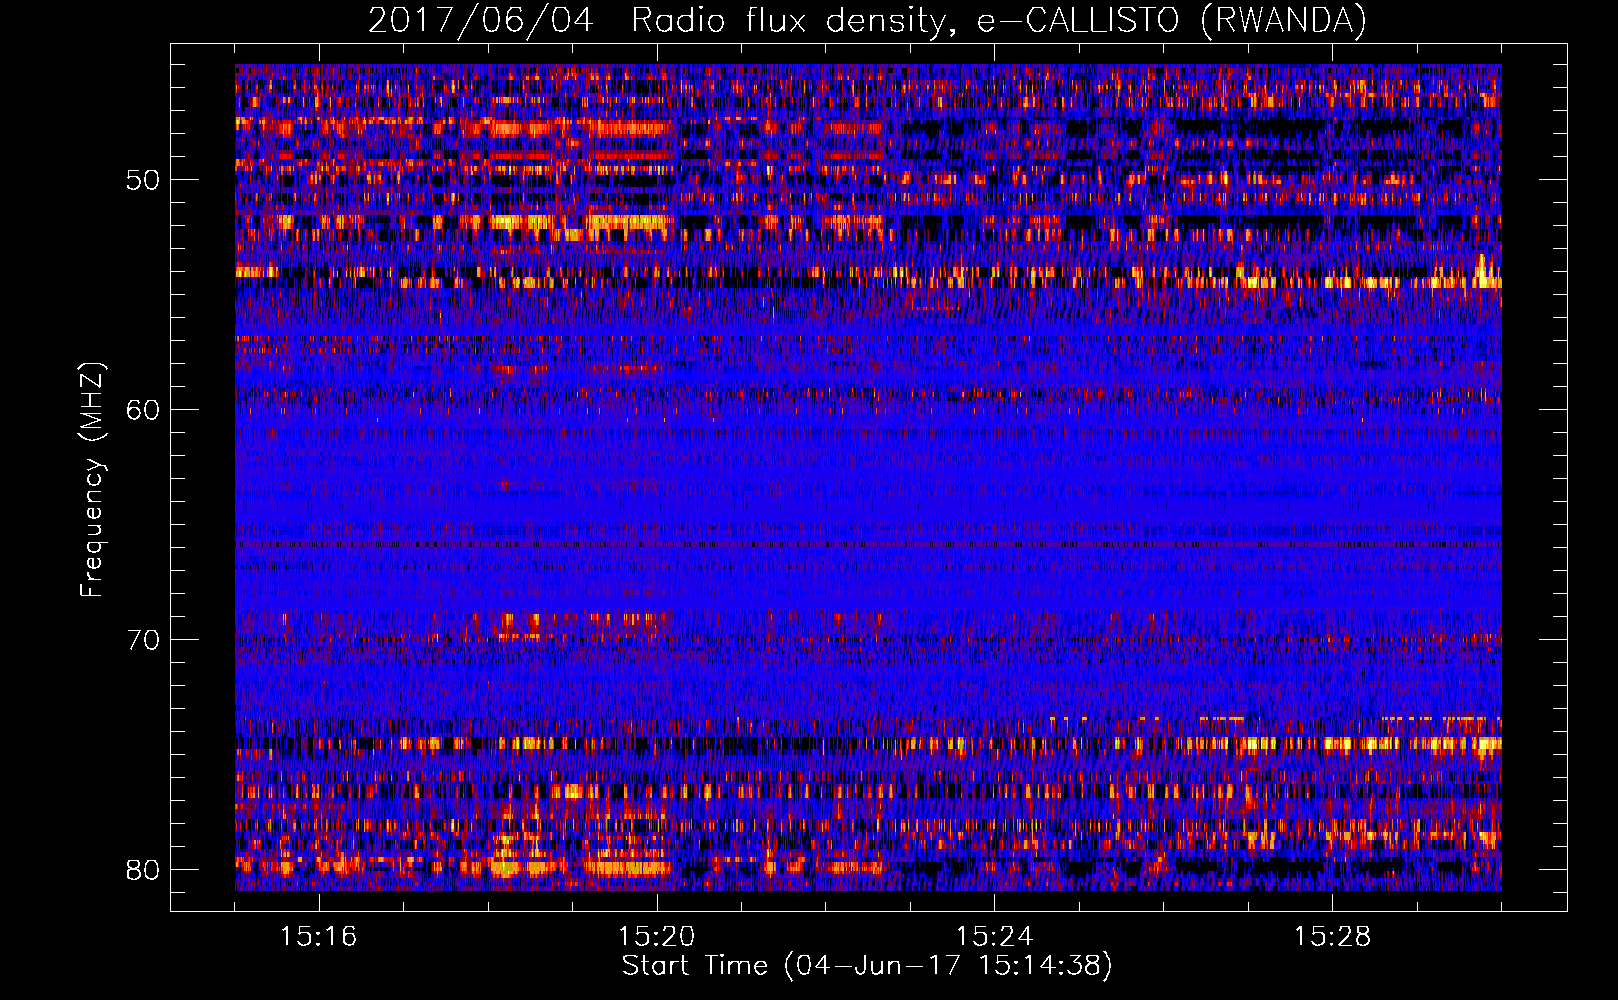Click the '70' frequency tick label
The image size is (1618, 1000).
pos(143,640)
